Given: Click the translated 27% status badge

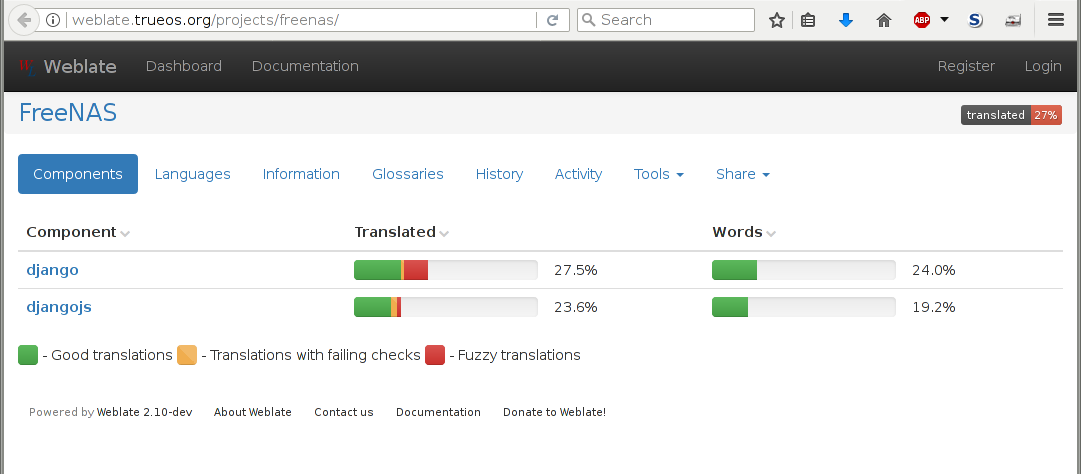Looking at the screenshot, I should pyautogui.click(x=1011, y=115).
